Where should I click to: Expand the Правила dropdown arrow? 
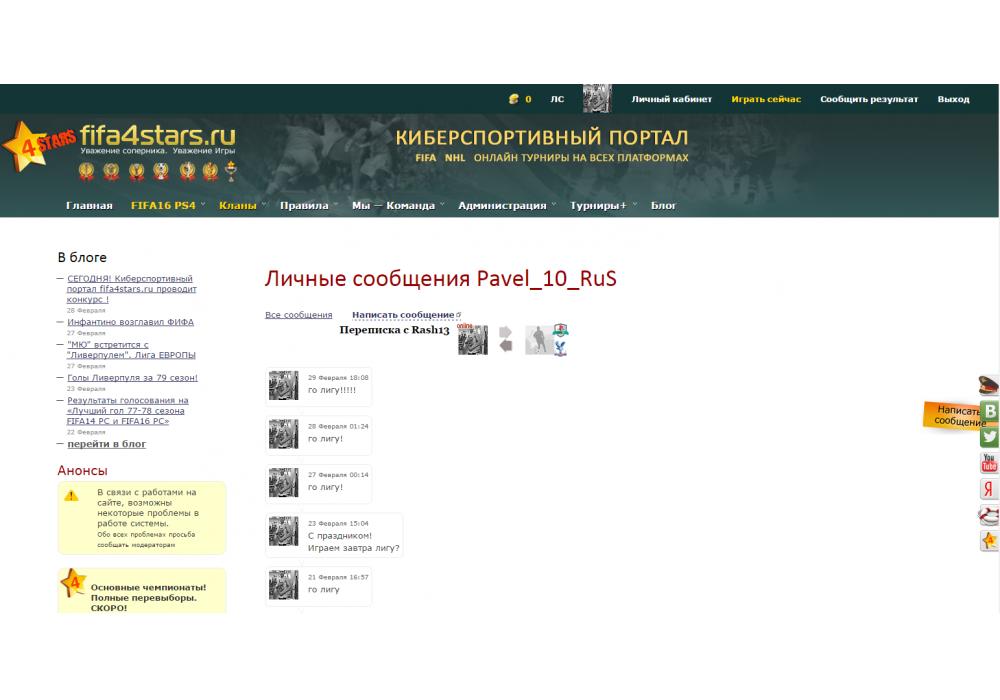pyautogui.click(x=335, y=205)
